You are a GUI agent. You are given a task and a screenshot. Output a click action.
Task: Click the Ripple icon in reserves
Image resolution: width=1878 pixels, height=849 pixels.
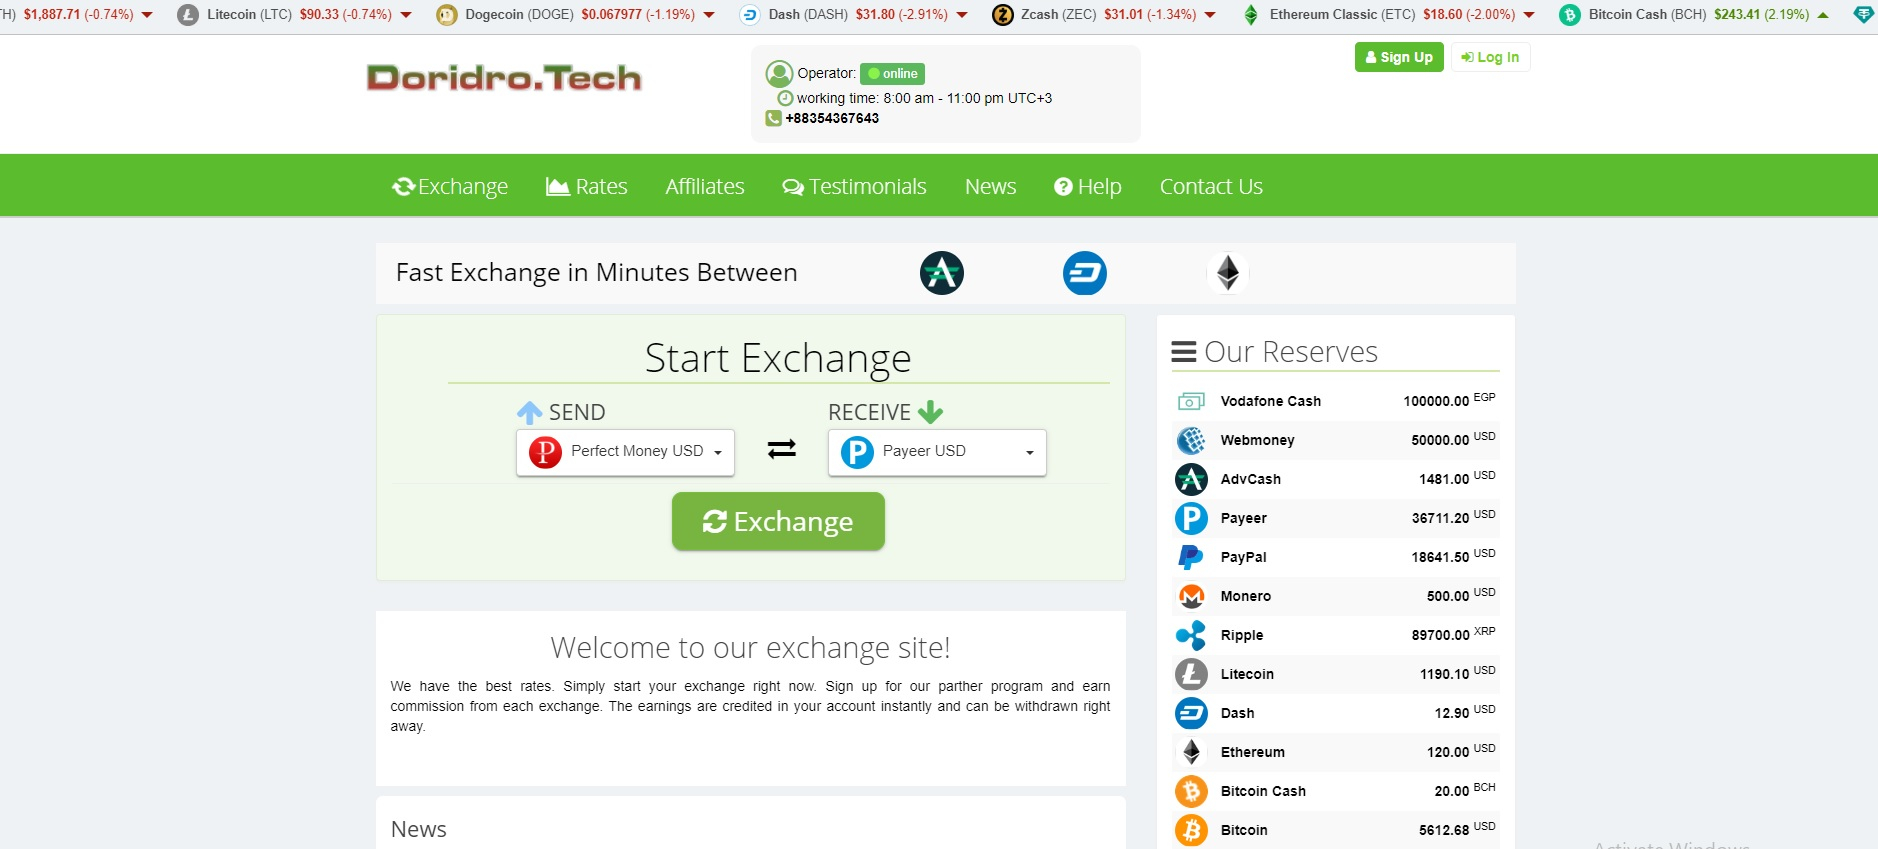pyautogui.click(x=1190, y=635)
